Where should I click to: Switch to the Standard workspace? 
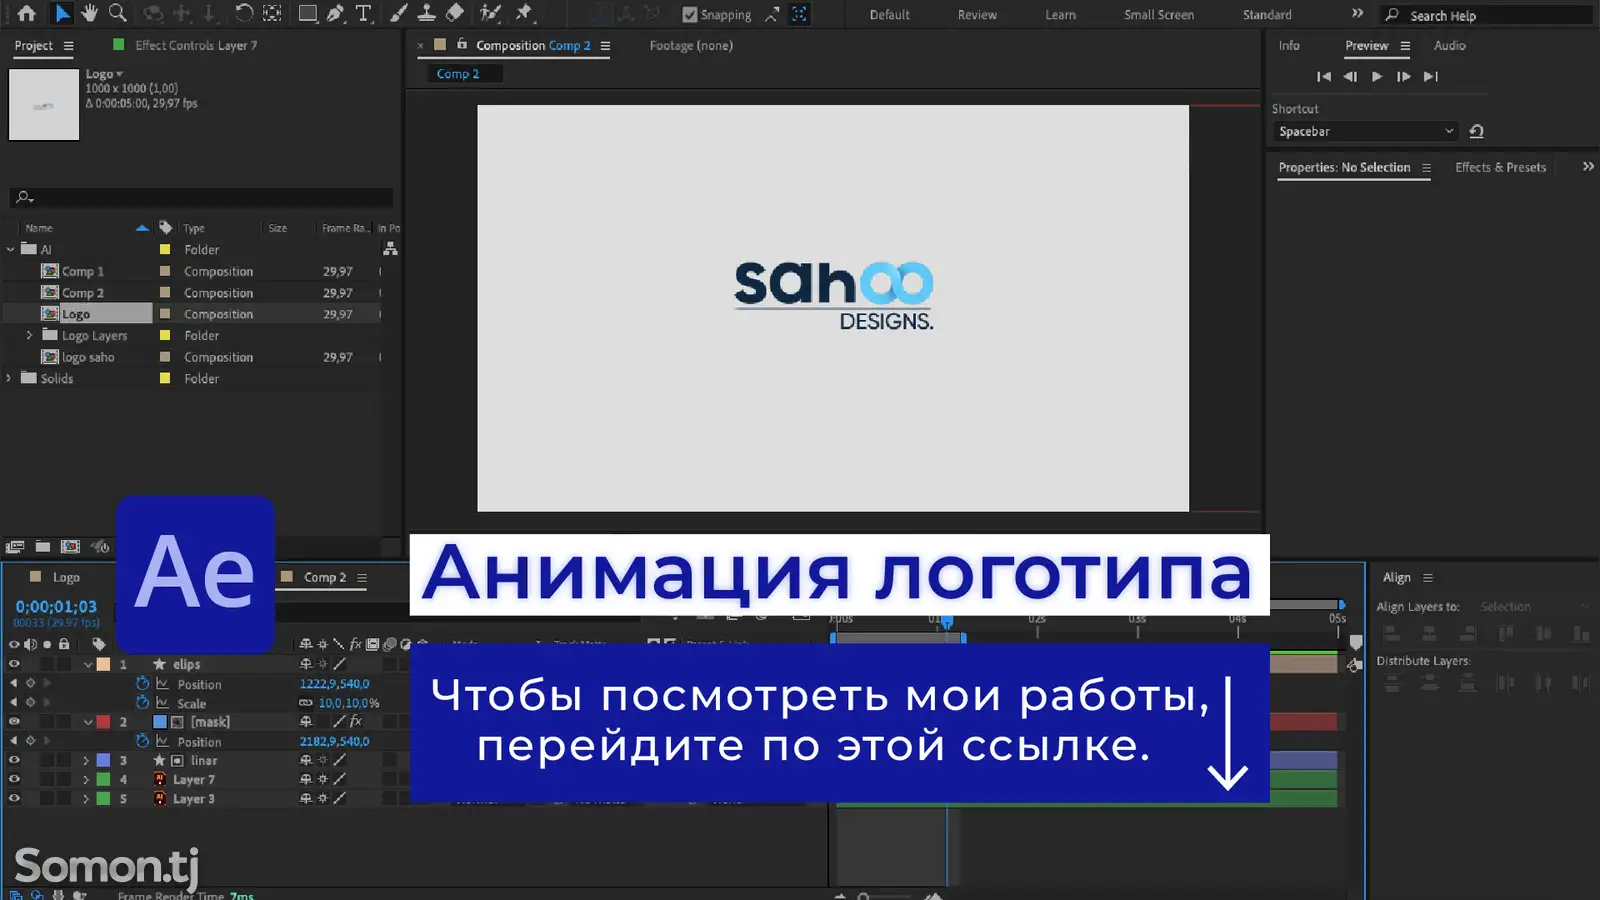point(1267,15)
